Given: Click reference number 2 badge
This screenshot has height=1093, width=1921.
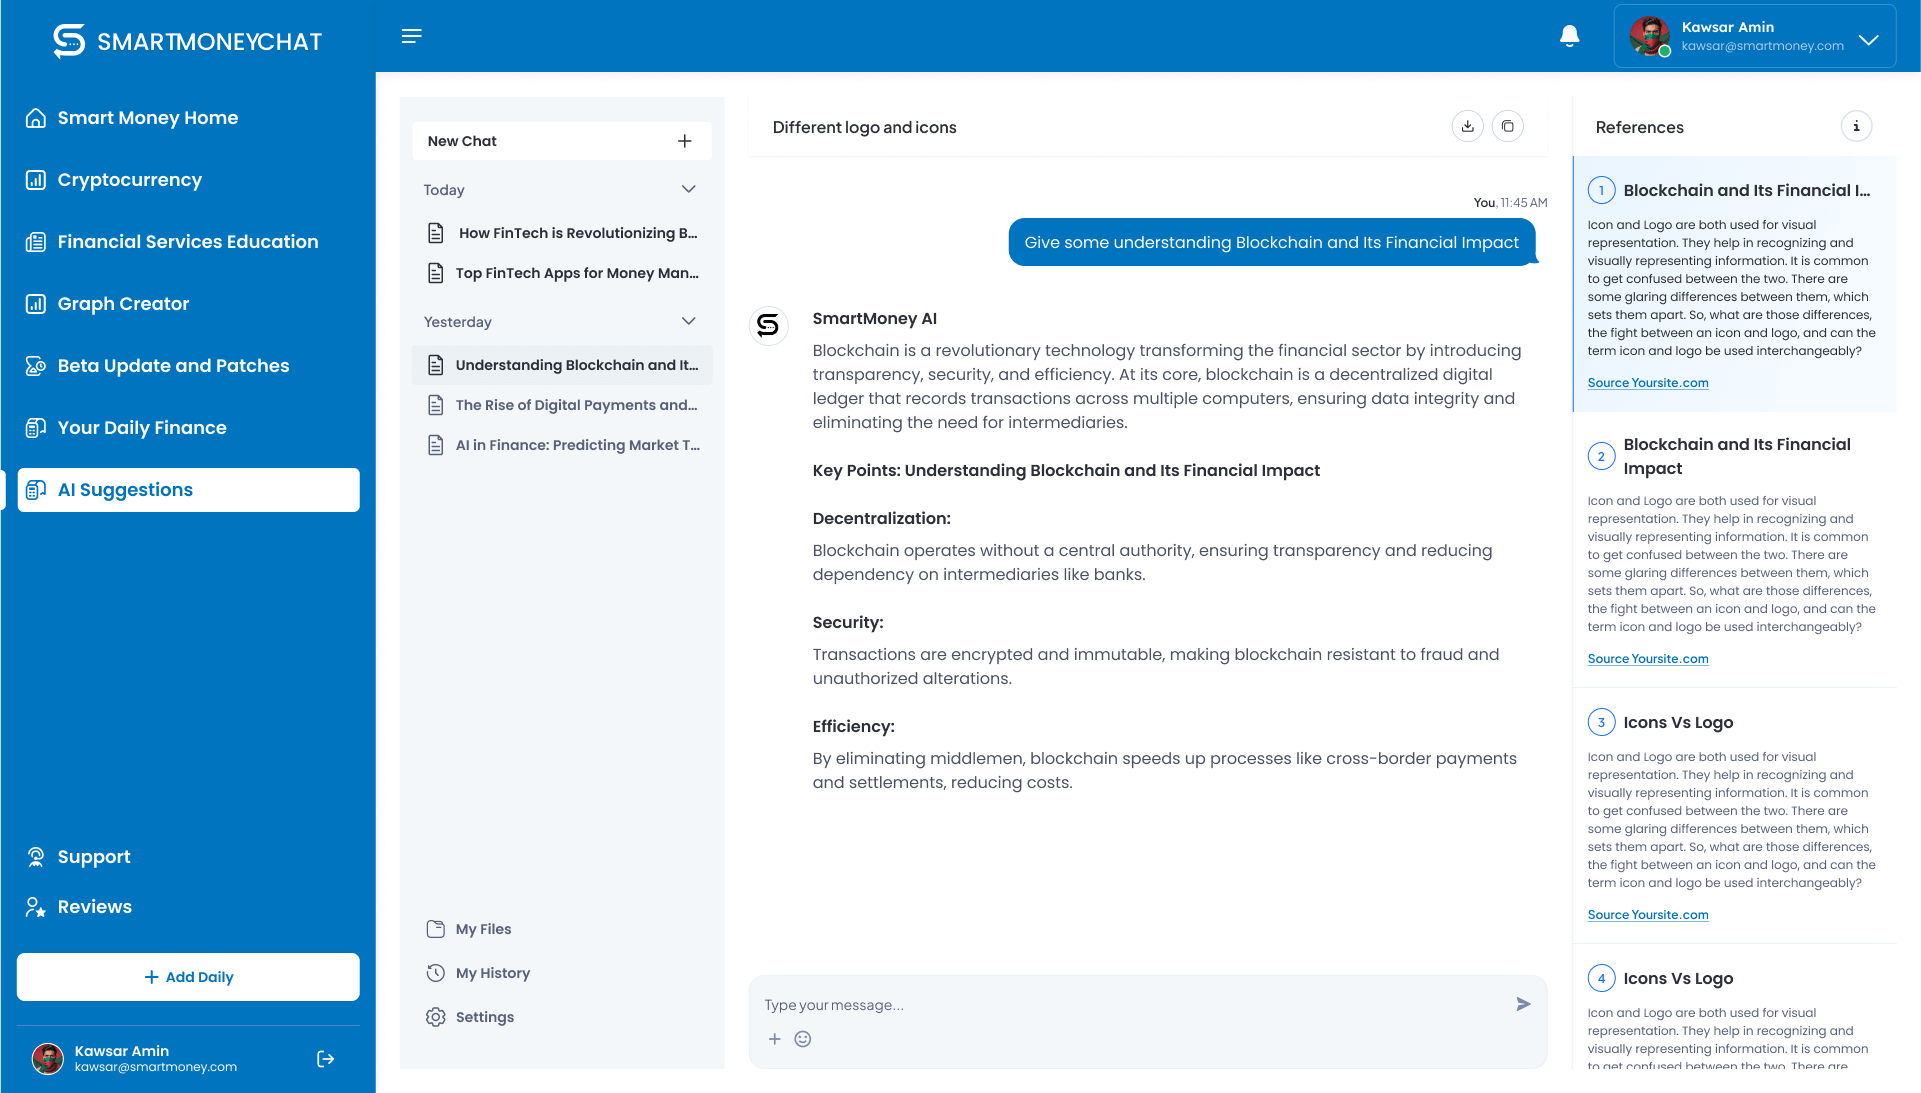Looking at the screenshot, I should click(1601, 456).
